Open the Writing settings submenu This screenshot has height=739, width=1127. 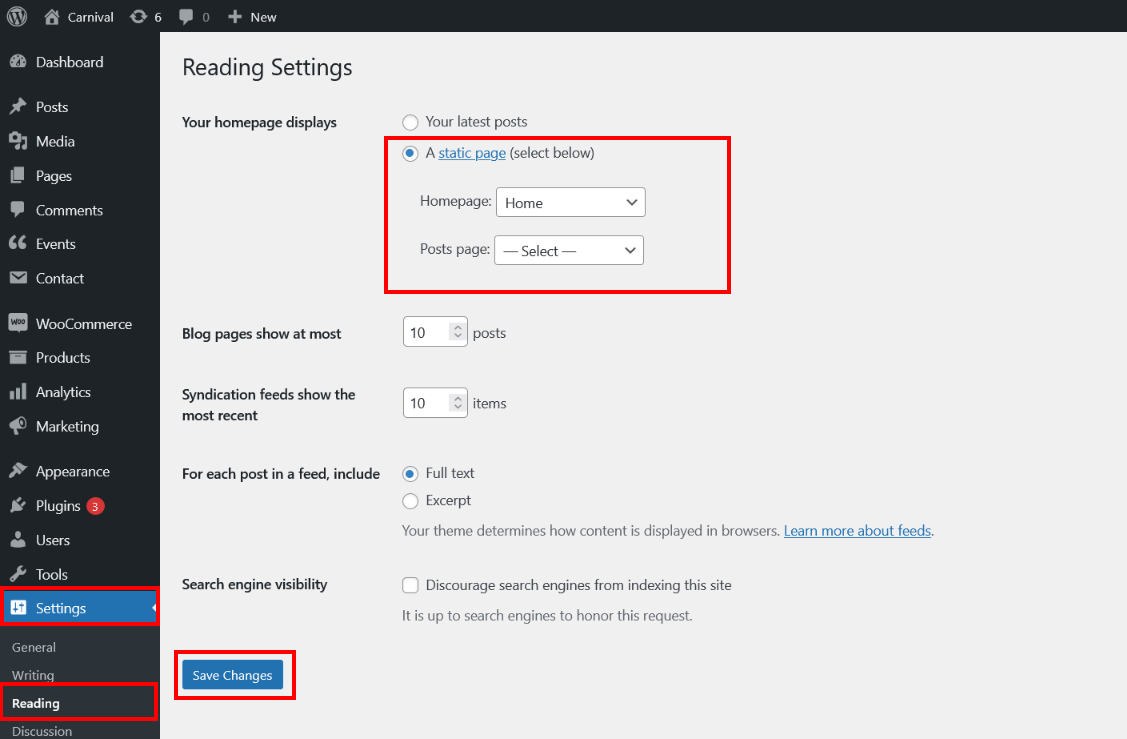pyautogui.click(x=33, y=675)
